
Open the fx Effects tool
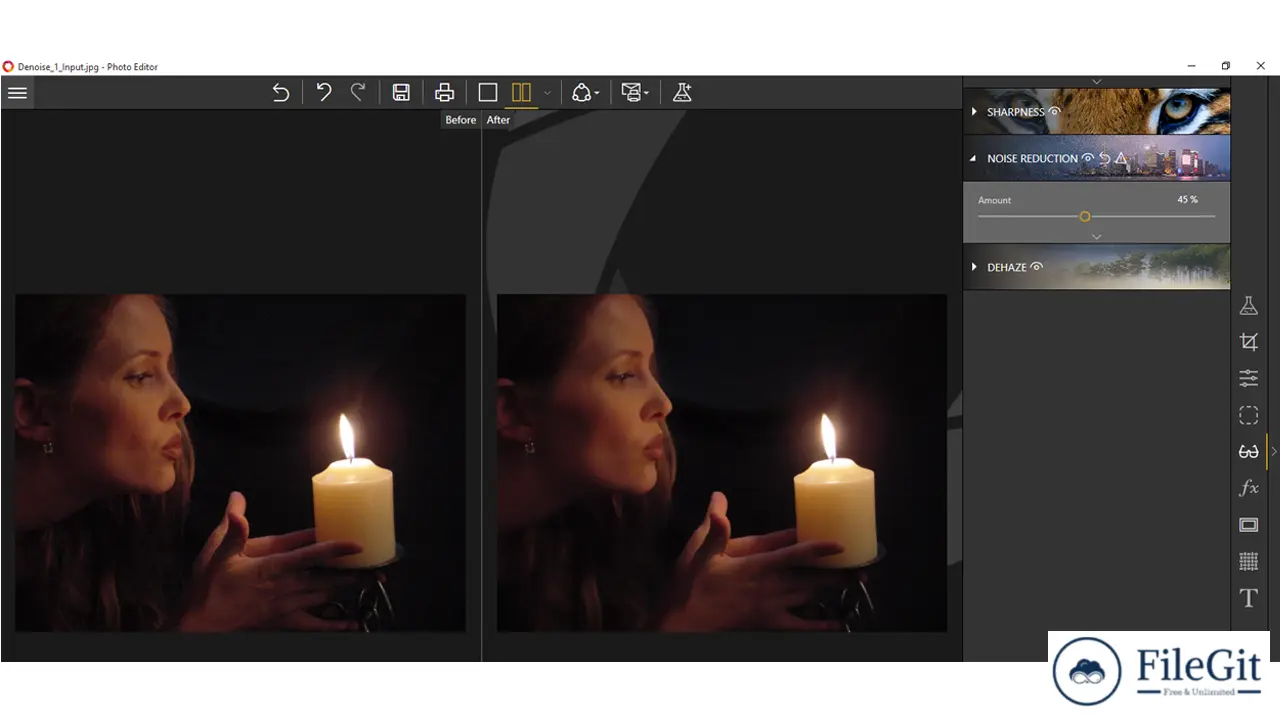pyautogui.click(x=1249, y=488)
